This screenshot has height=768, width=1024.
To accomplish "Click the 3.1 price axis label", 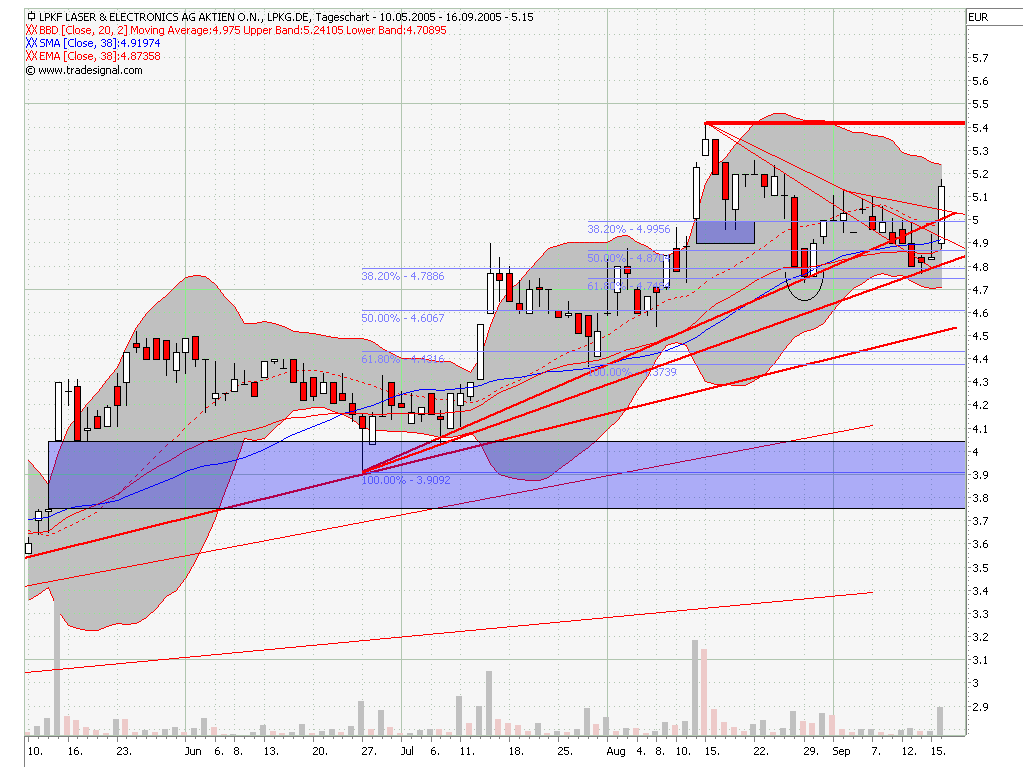I will click(x=980, y=660).
